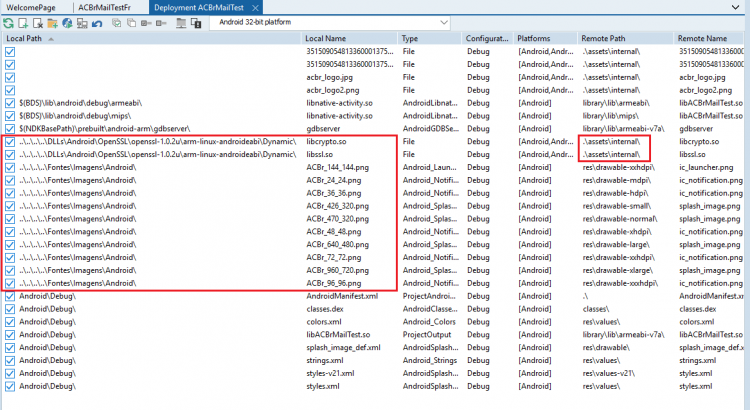The width and height of the screenshot is (750, 410).
Task: Click the styles.xml local name cell
Action: [322, 387]
